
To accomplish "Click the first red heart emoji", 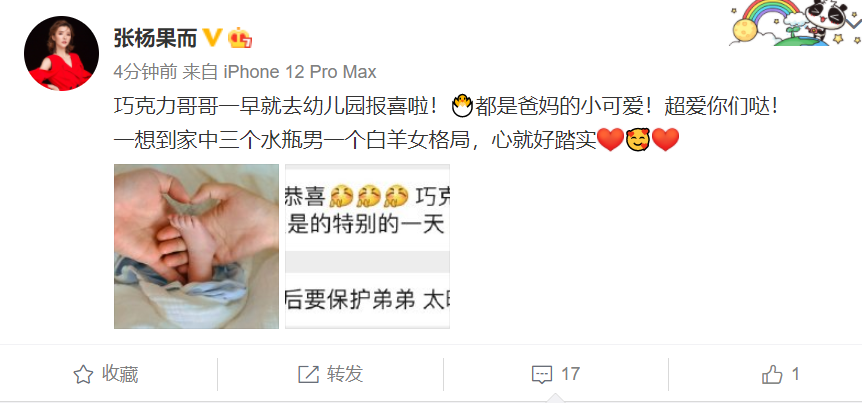I will (x=610, y=140).
